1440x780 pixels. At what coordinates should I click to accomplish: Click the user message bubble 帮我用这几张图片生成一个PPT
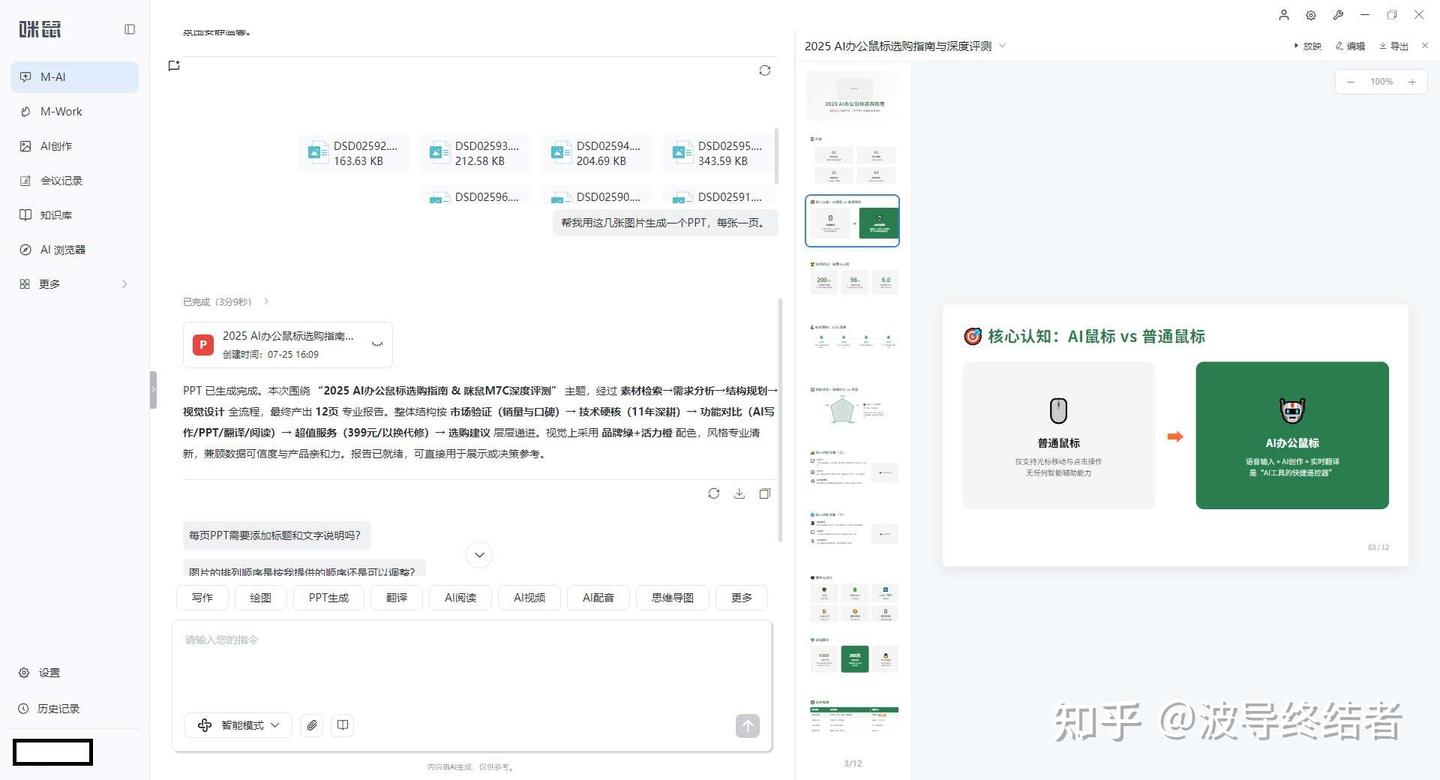click(x=666, y=223)
